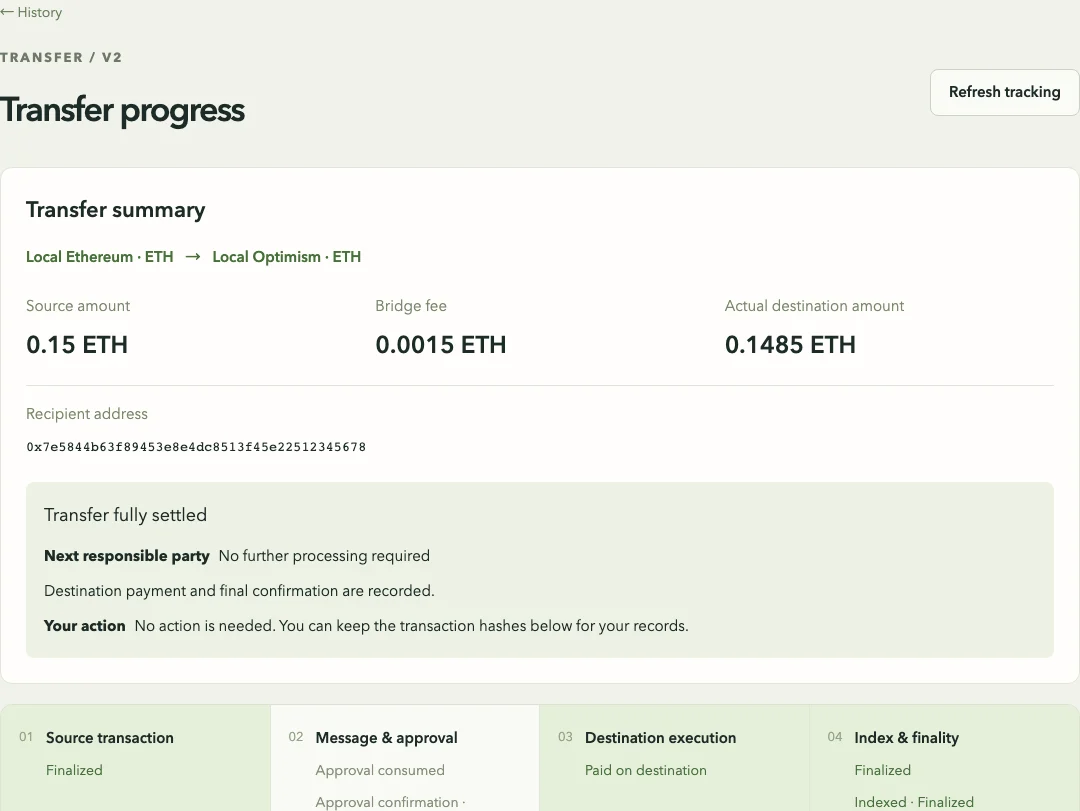Click the Your action label
The image size is (1080, 811).
tap(85, 626)
